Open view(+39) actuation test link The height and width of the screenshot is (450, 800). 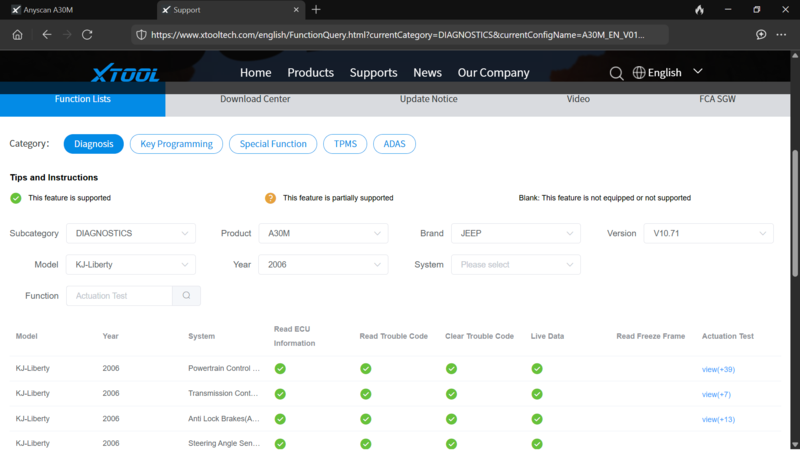(x=718, y=369)
